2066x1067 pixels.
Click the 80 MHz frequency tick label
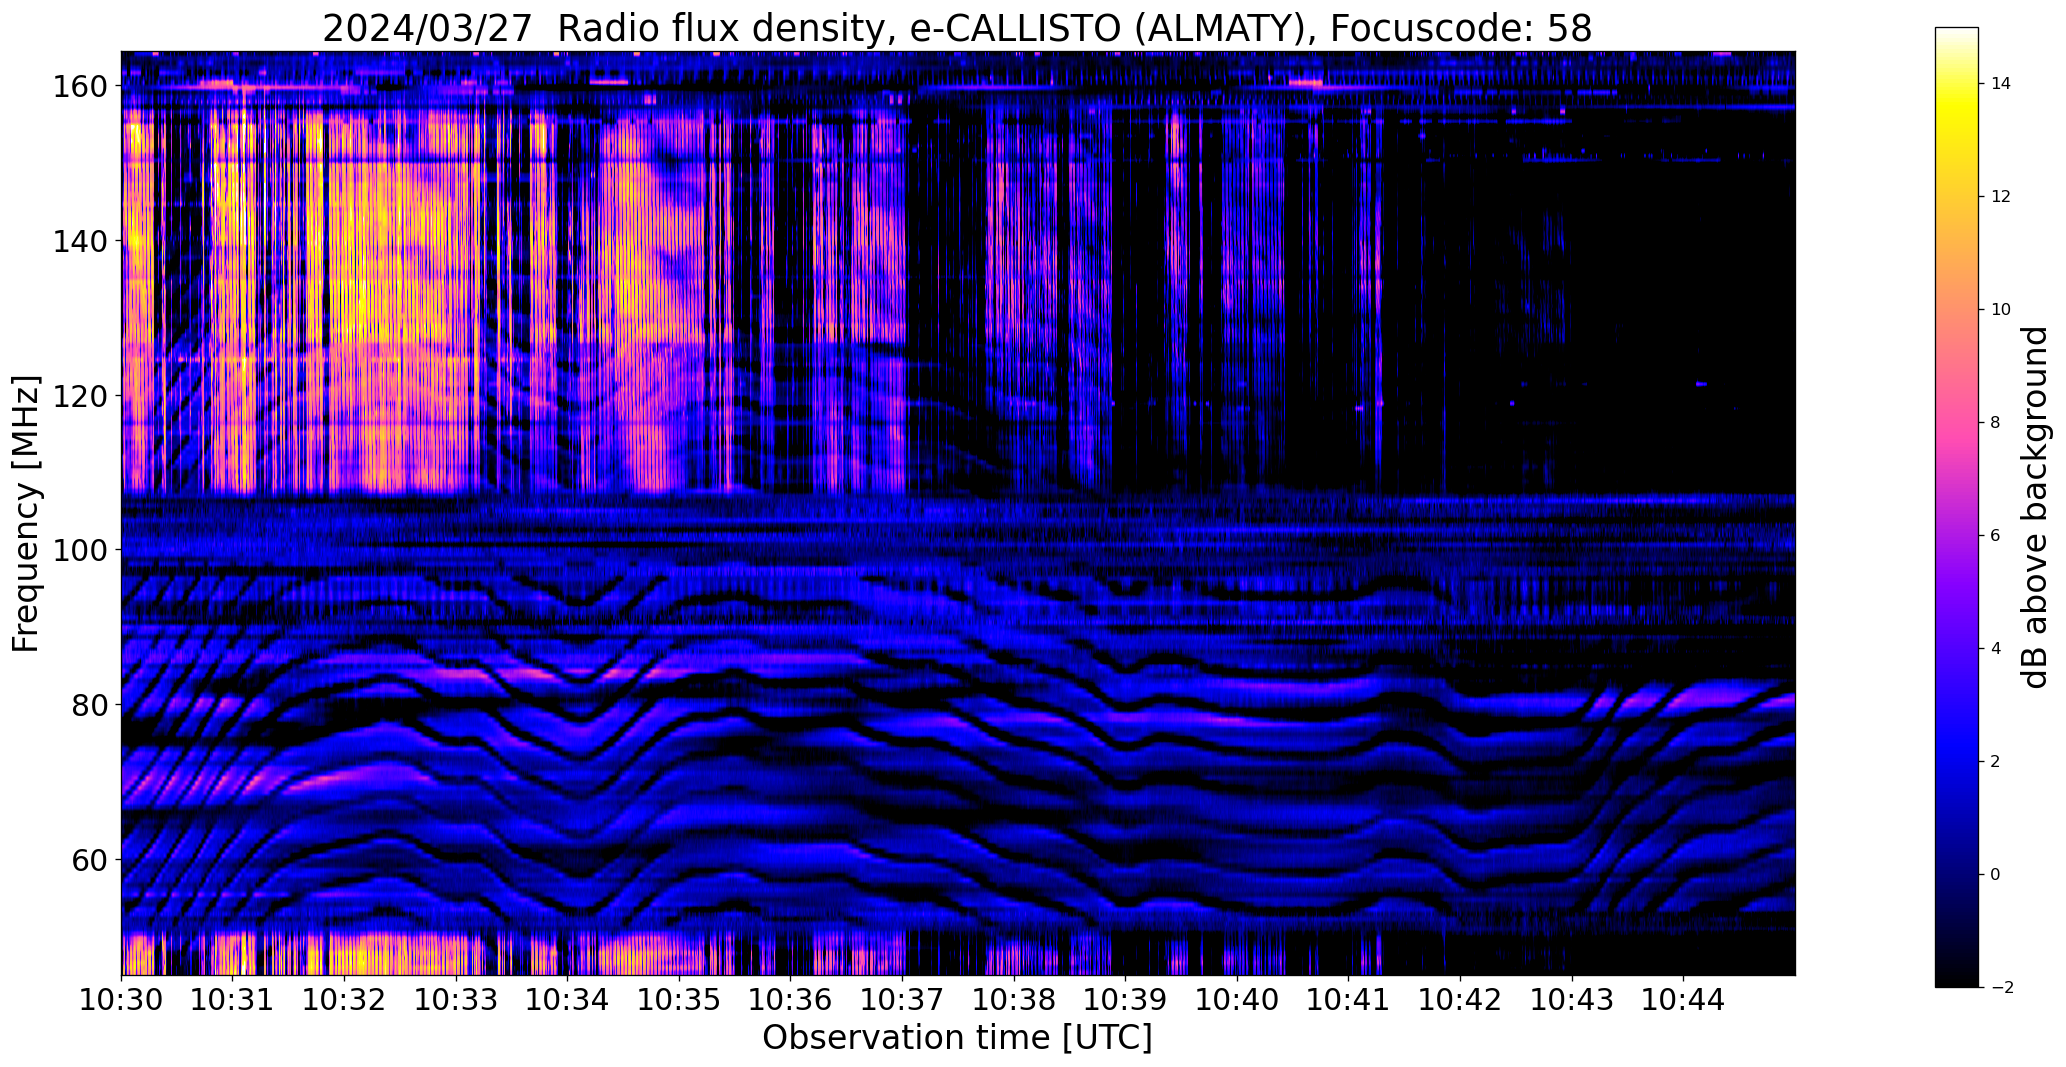pos(88,704)
